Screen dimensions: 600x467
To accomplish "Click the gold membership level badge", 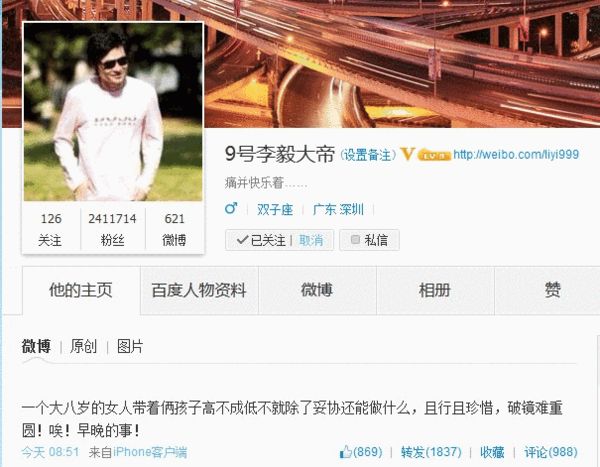I will pos(434,155).
